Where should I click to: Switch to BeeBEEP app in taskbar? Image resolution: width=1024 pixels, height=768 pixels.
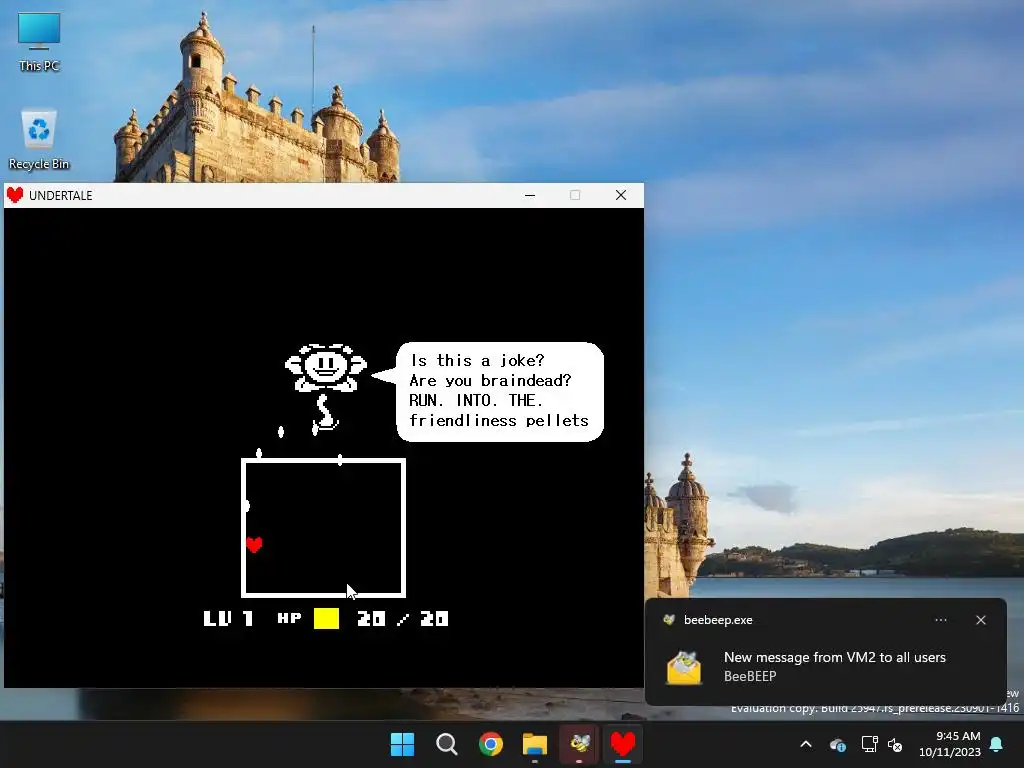click(x=579, y=744)
